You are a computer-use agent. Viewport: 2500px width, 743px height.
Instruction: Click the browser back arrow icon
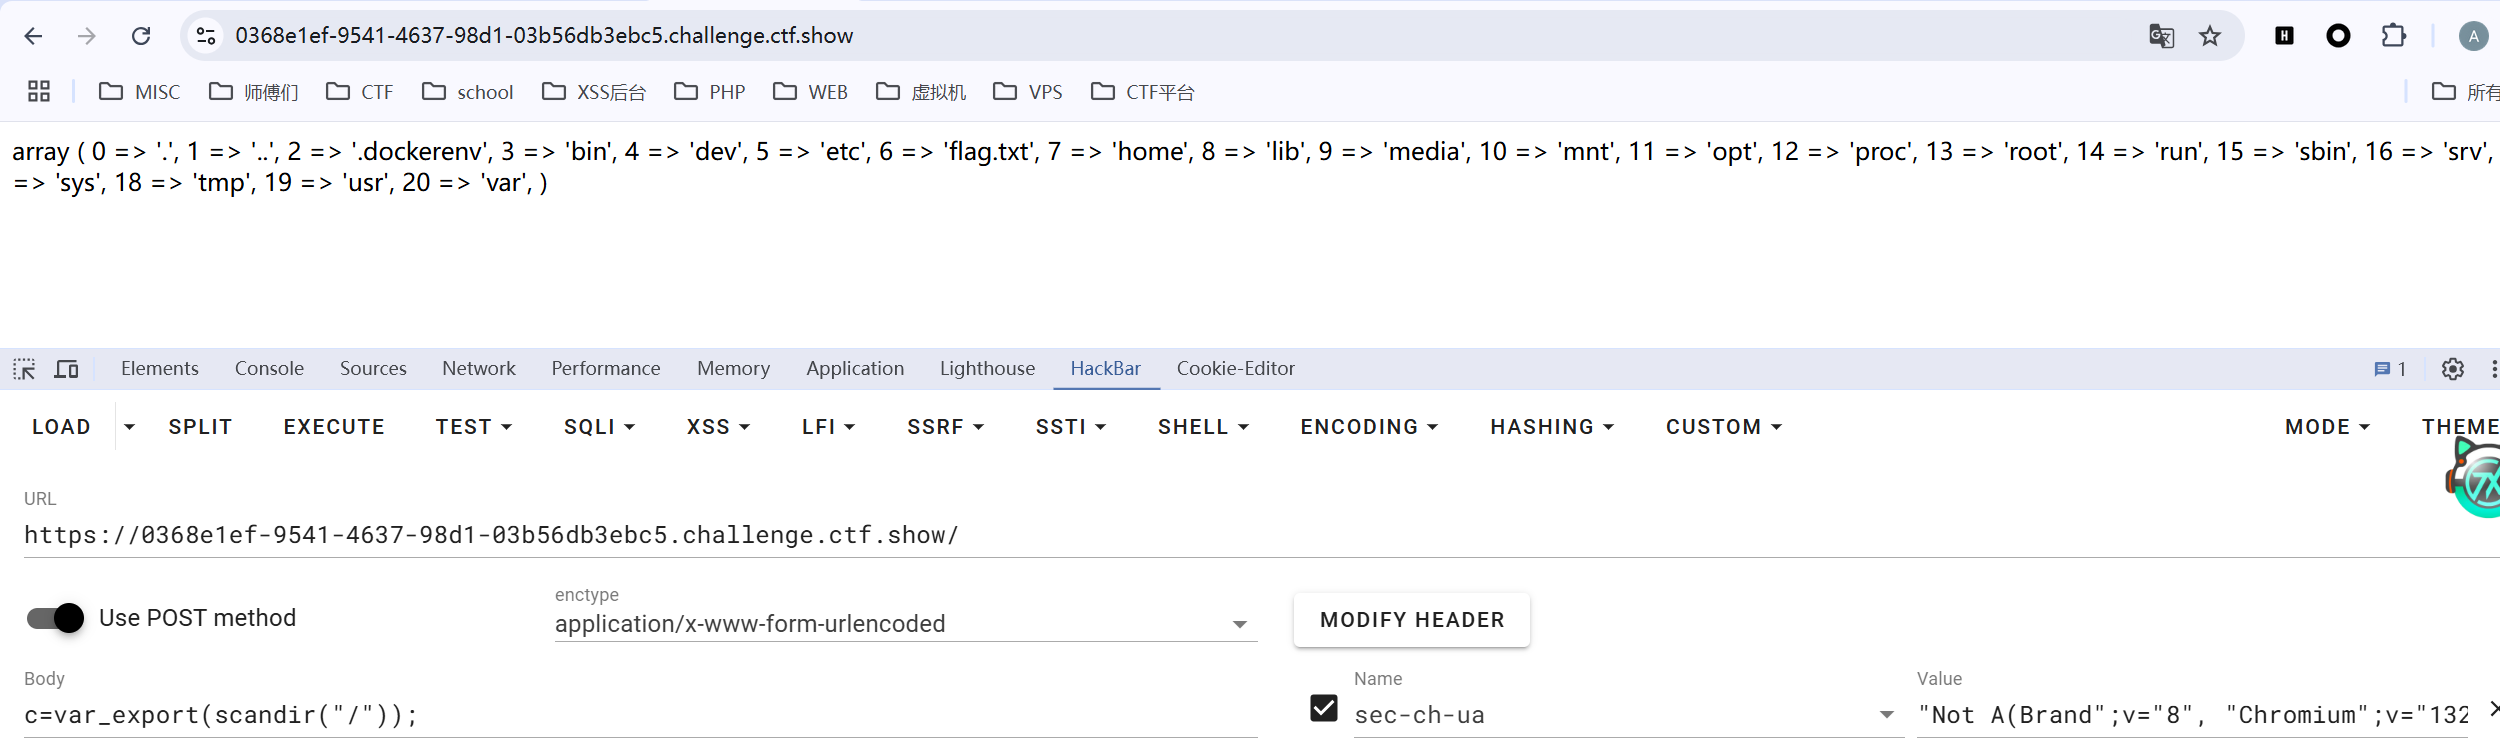(x=33, y=36)
